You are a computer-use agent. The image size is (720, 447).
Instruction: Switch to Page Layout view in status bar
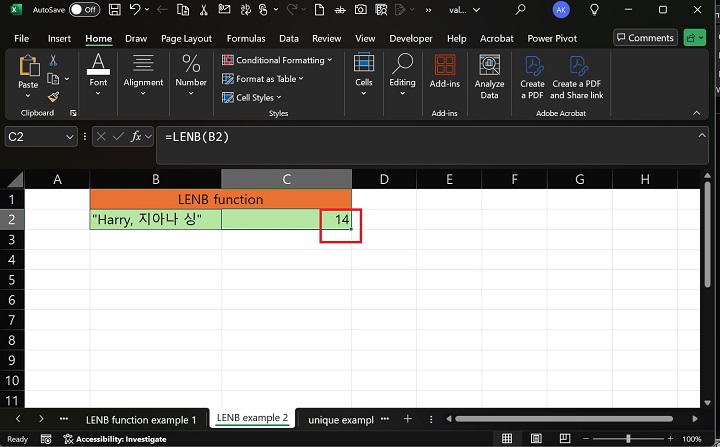point(534,439)
